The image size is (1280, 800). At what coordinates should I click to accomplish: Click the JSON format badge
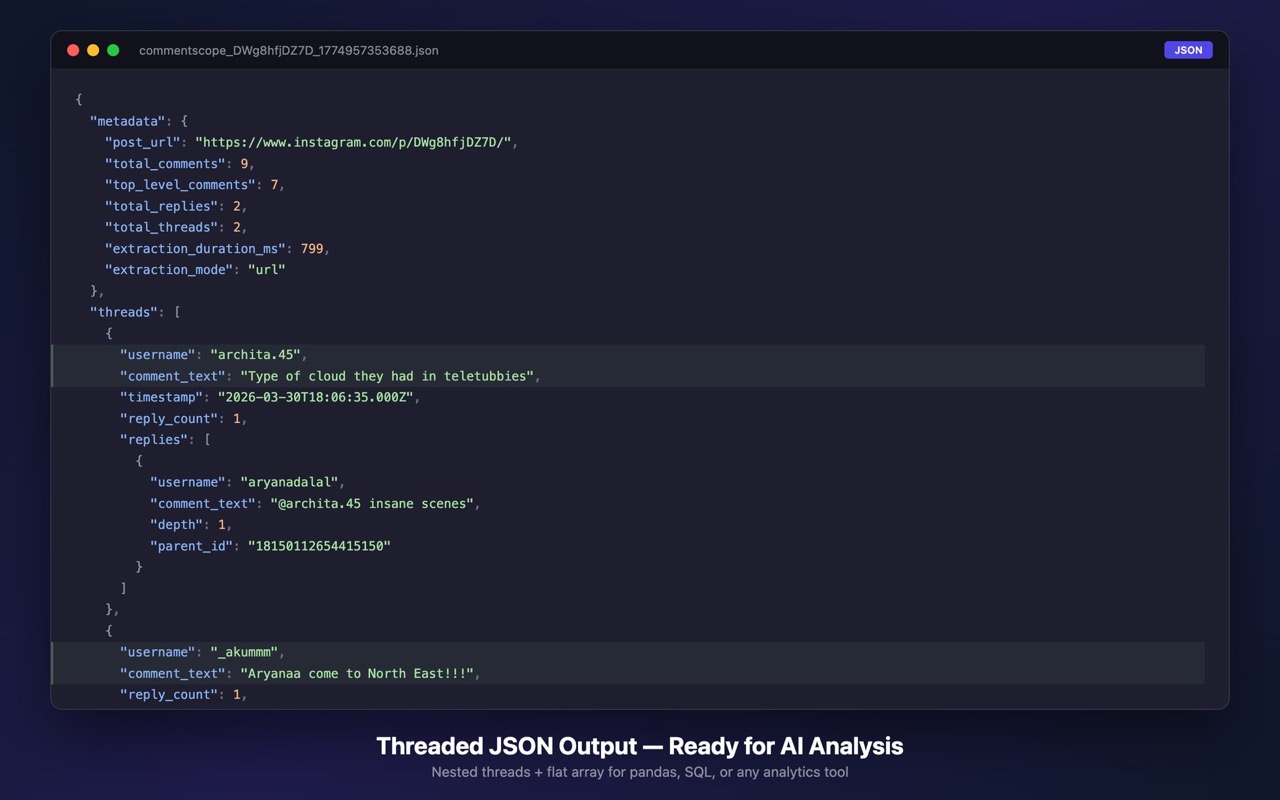1187,49
